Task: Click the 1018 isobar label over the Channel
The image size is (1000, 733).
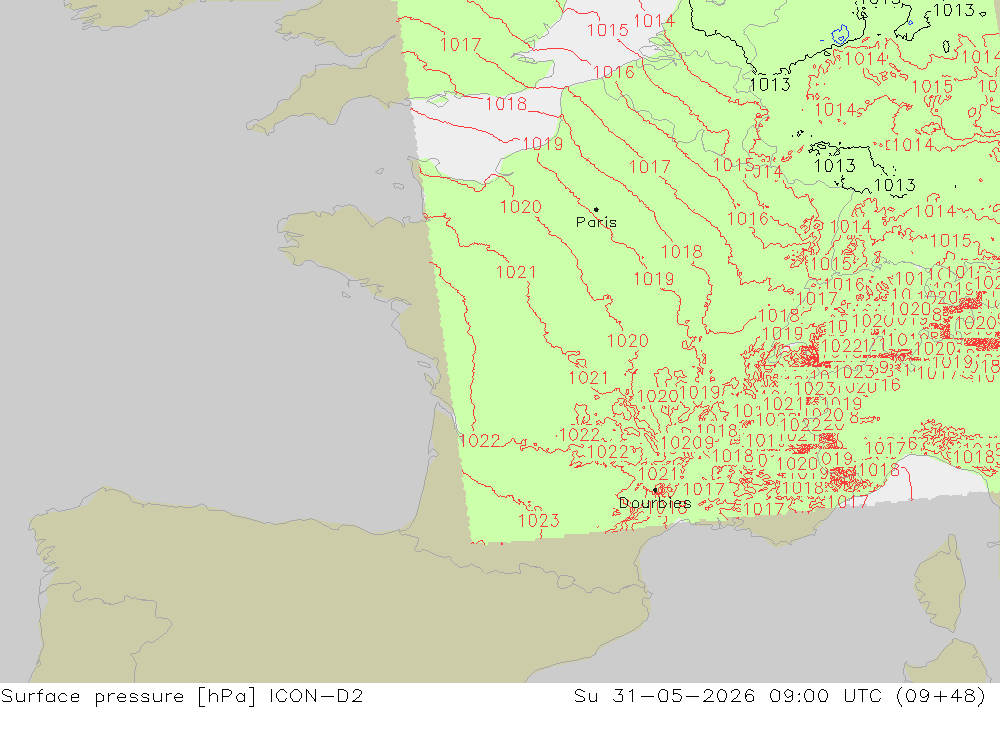Action: coord(506,103)
